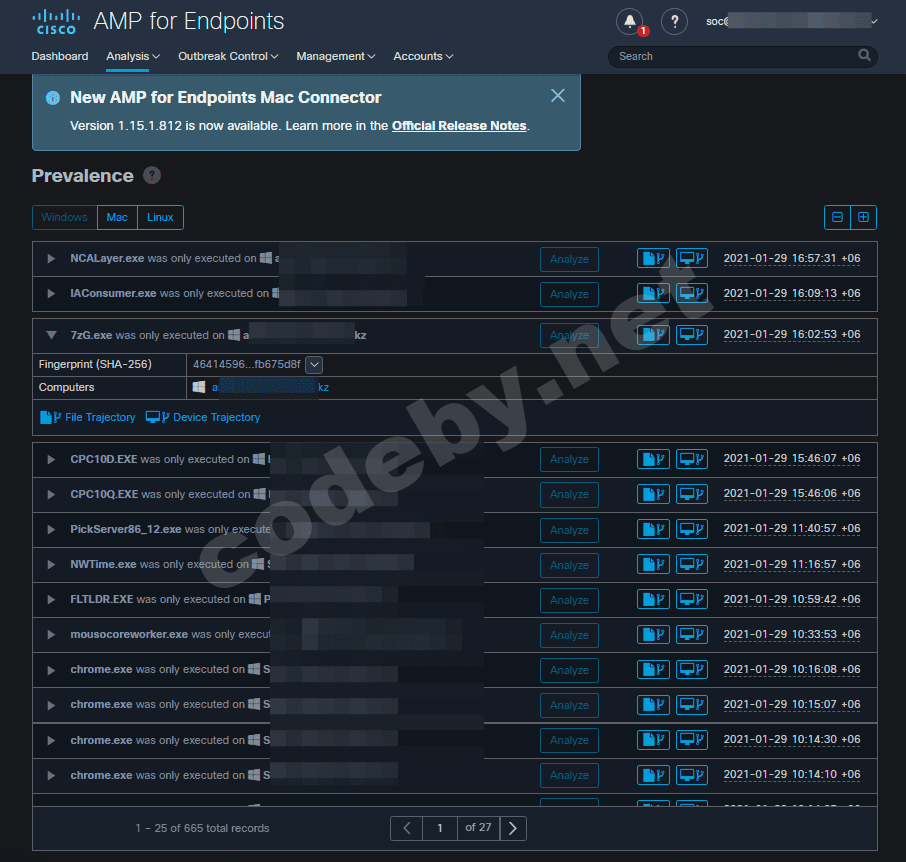The image size is (906, 862).
Task: Open the Management menu
Action: coord(336,56)
